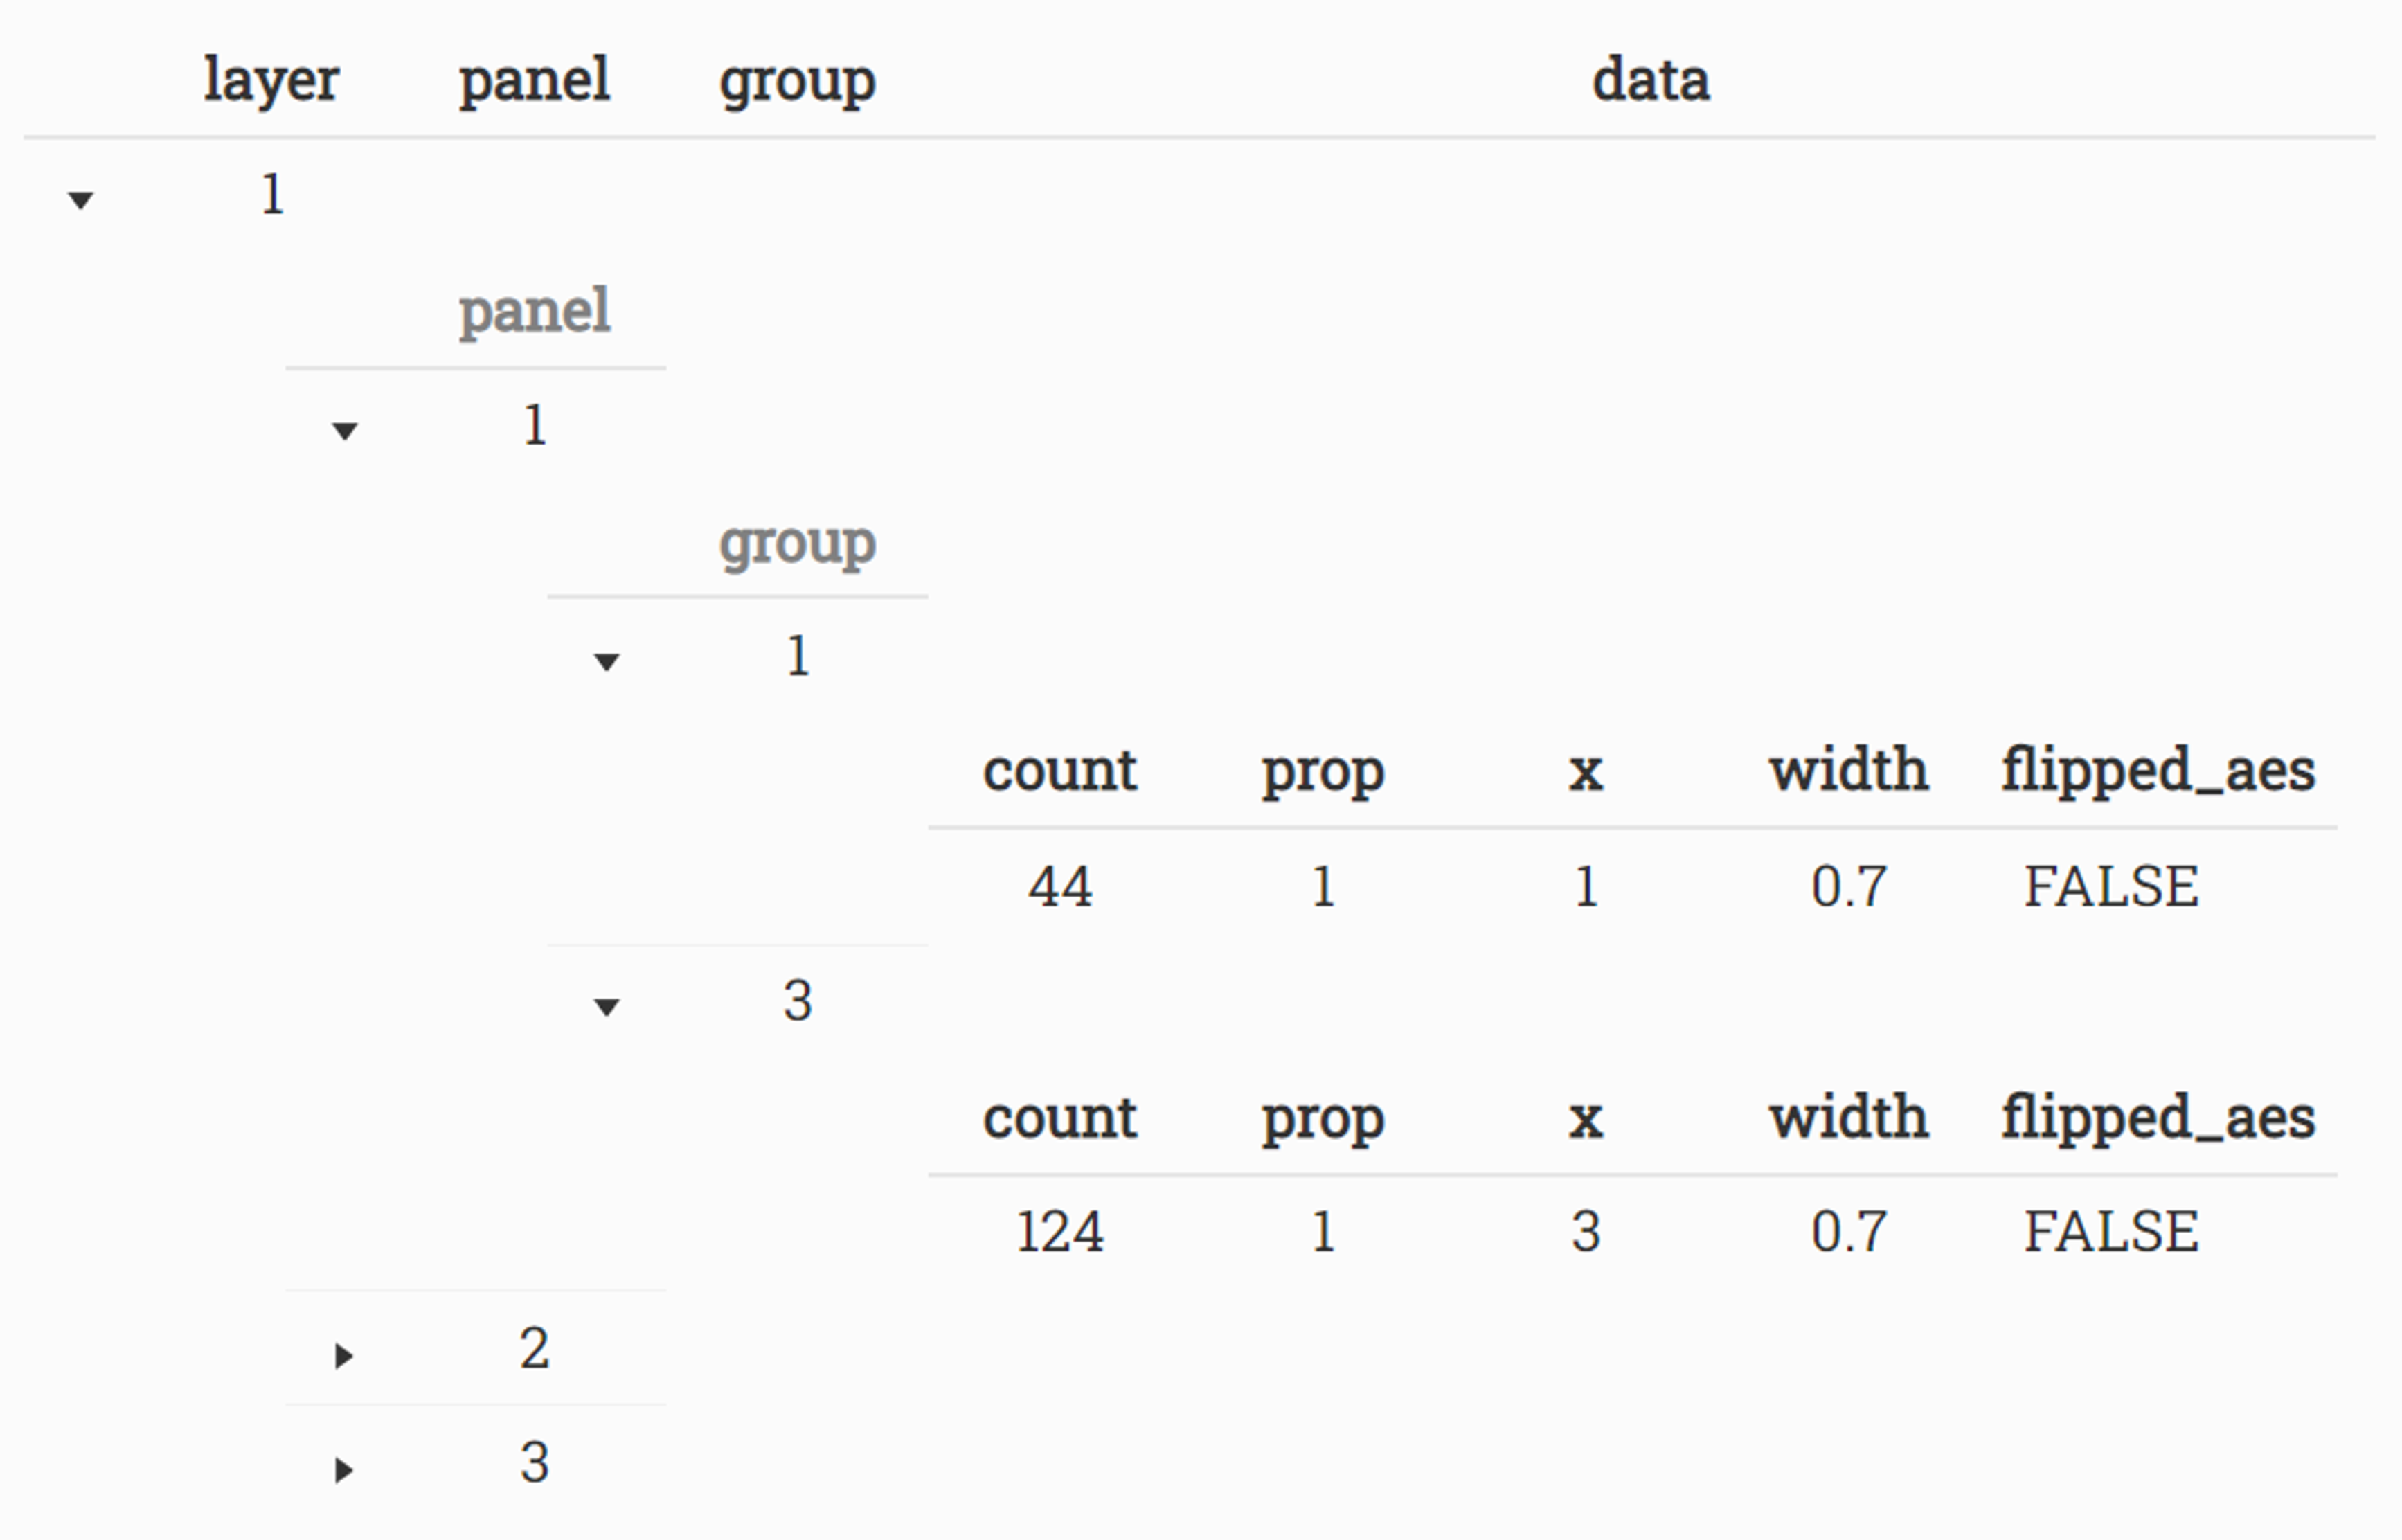Screen dimensions: 2402x1540
Task: Click the nested grey 'panel' subheader
Action: [x=534, y=311]
